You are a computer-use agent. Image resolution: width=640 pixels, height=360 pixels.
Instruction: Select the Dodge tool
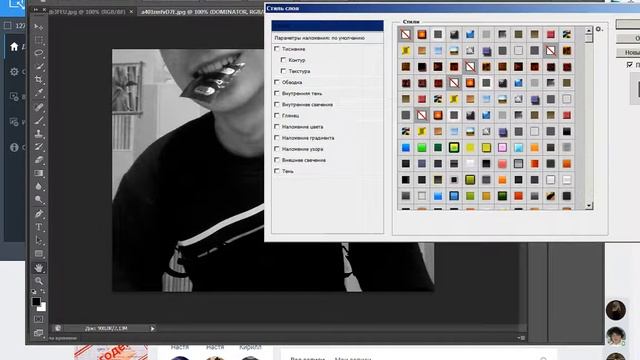pos(39,199)
